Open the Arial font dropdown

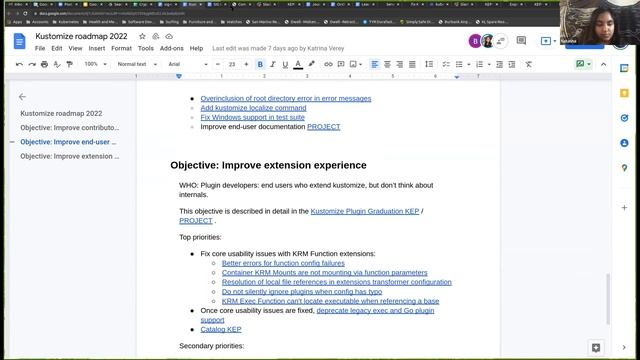click(x=188, y=64)
